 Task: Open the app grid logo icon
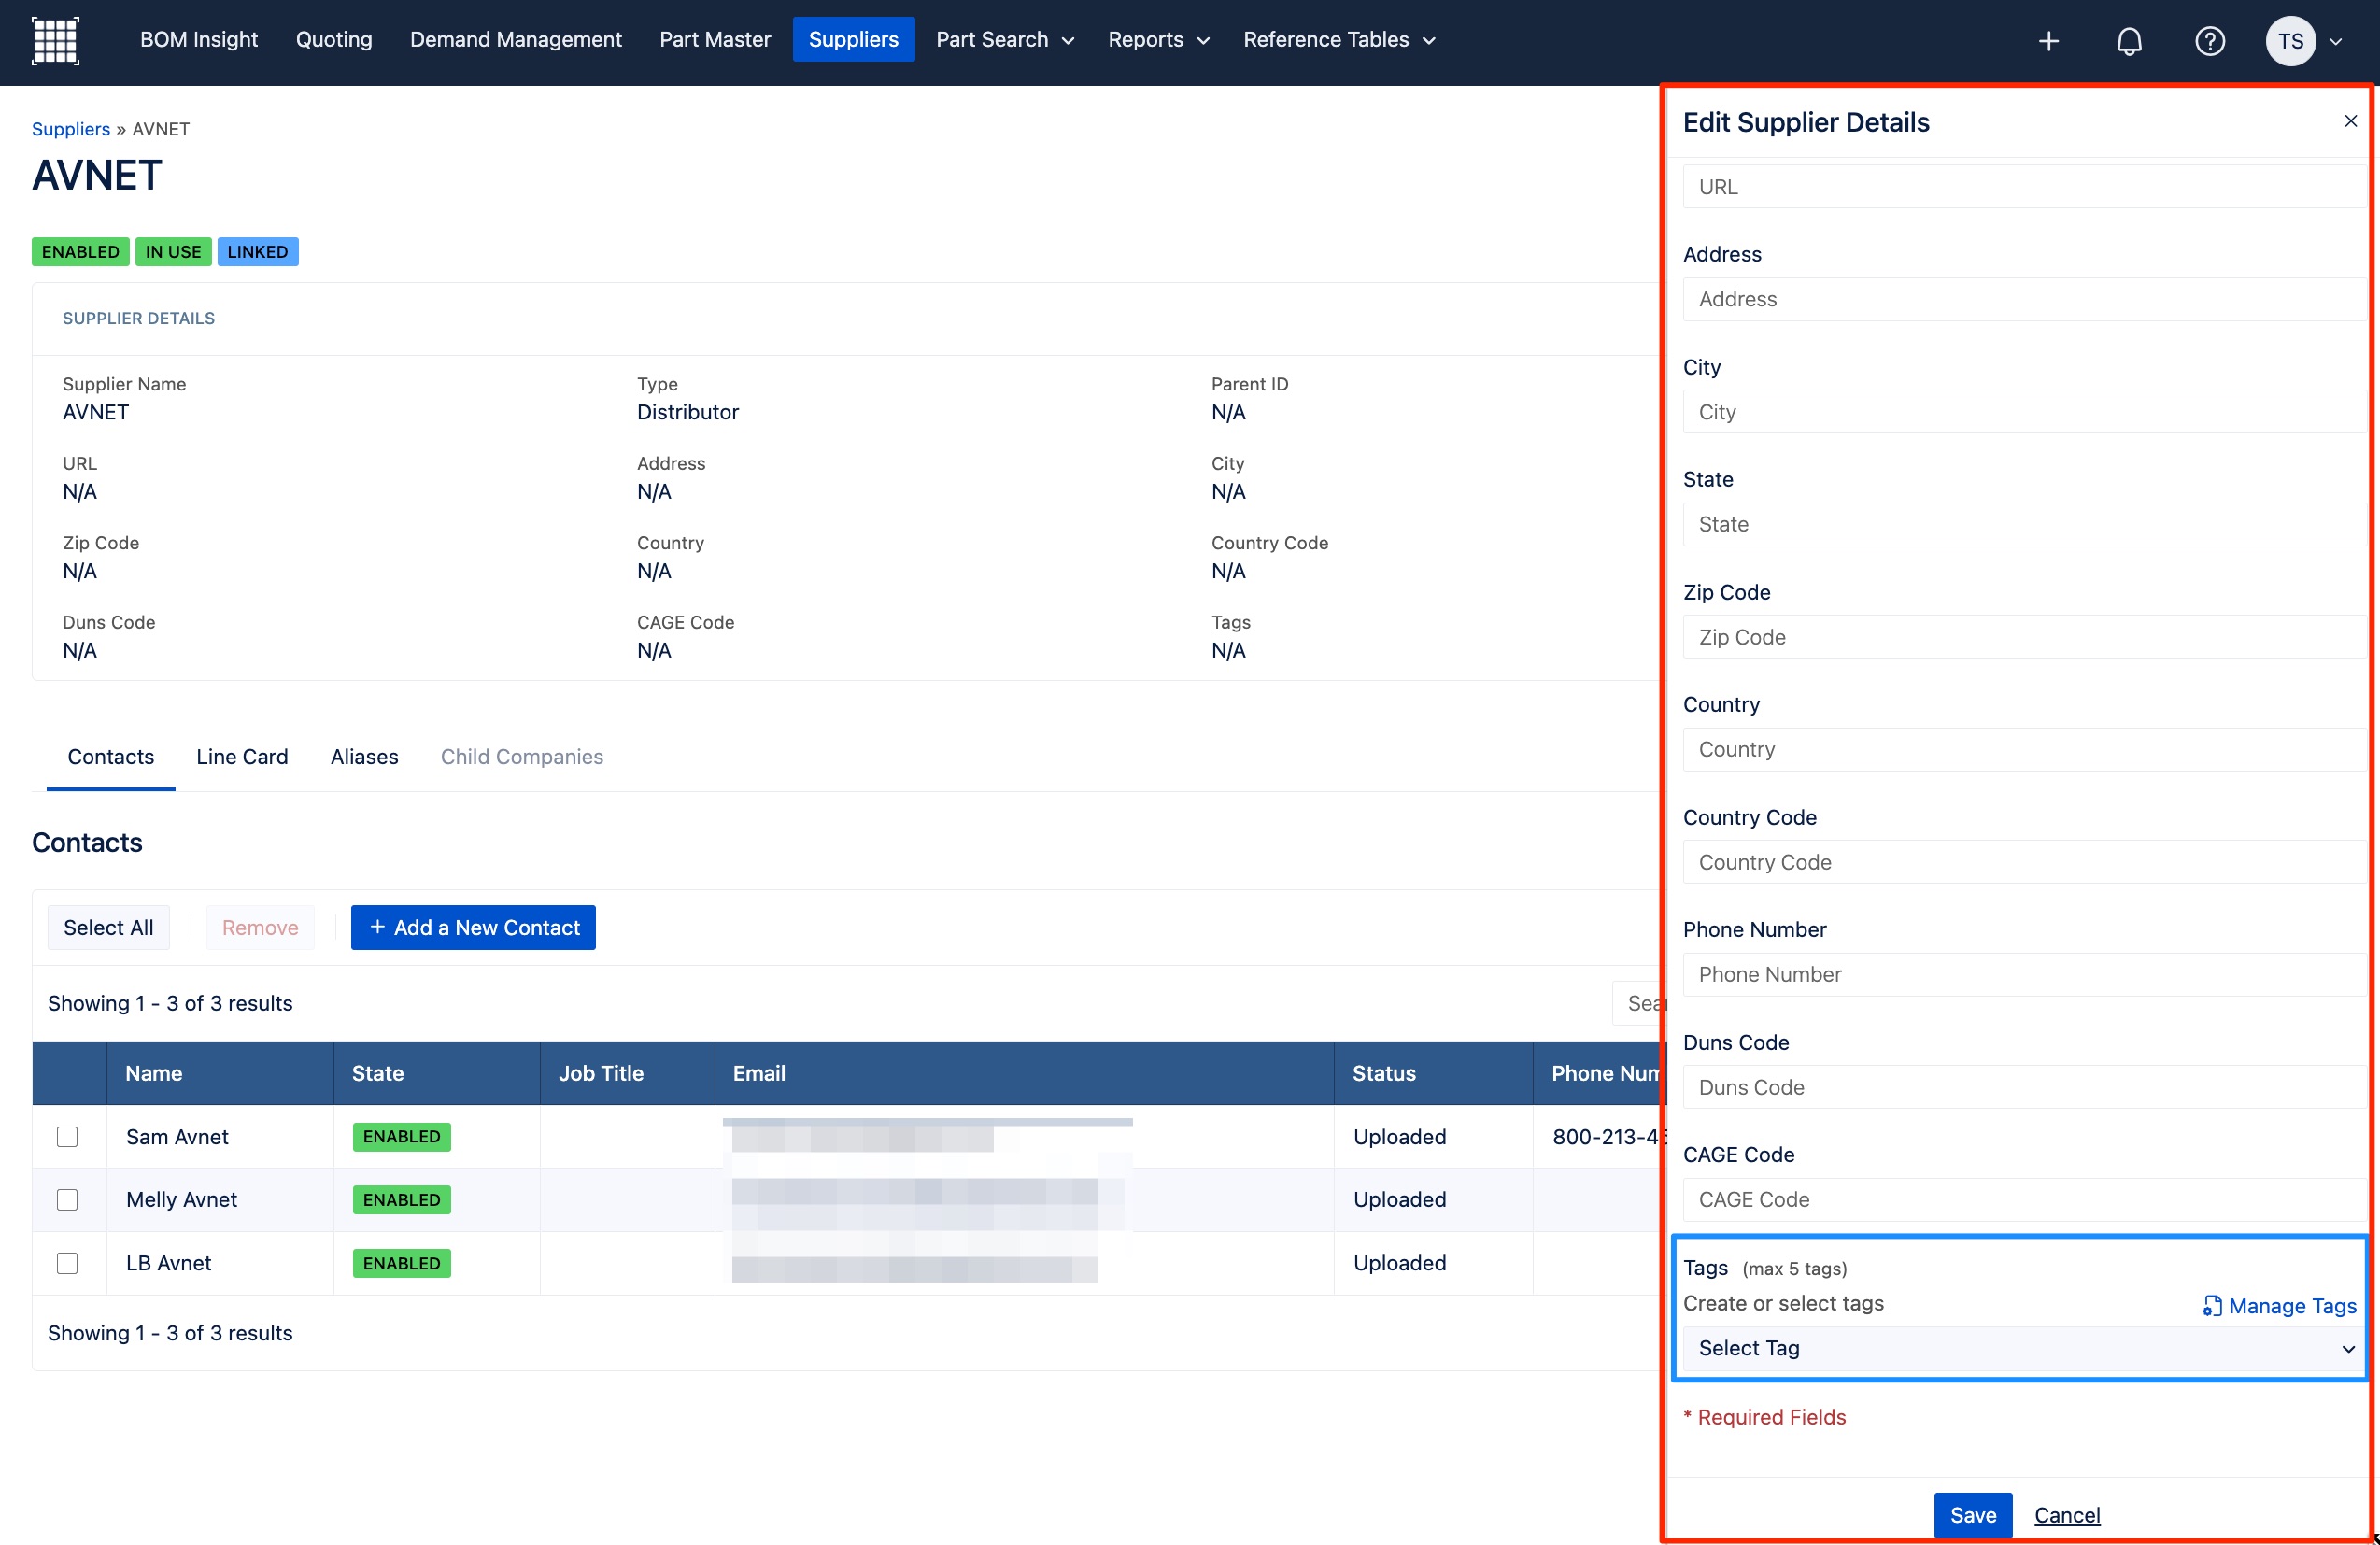[55, 40]
